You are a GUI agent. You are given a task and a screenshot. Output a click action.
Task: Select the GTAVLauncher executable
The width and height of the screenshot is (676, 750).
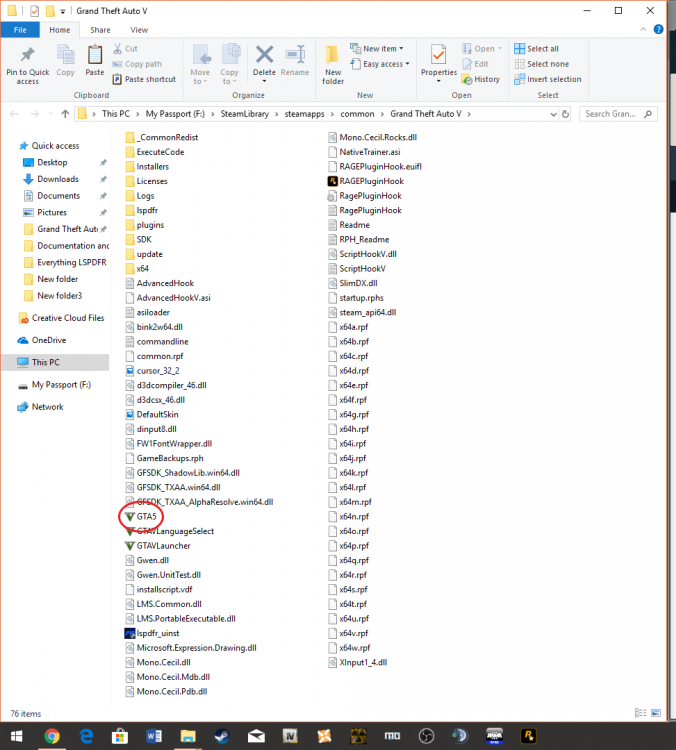[158, 546]
